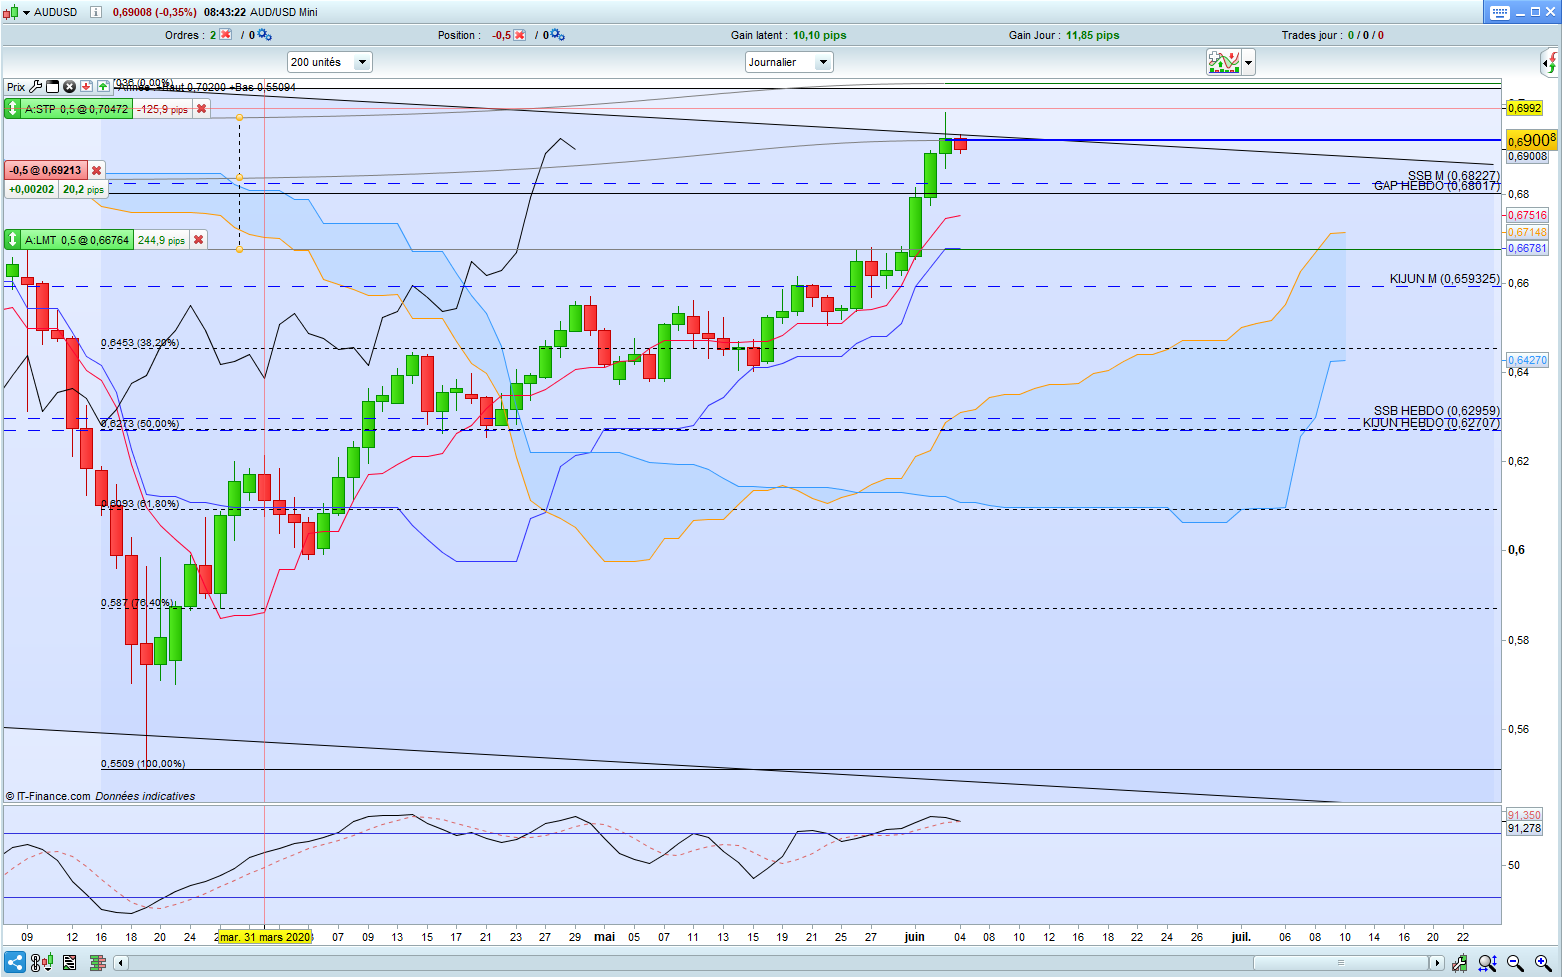Click the 244,9 pips value on the LMT order
This screenshot has height=977, width=1562.
(161, 240)
